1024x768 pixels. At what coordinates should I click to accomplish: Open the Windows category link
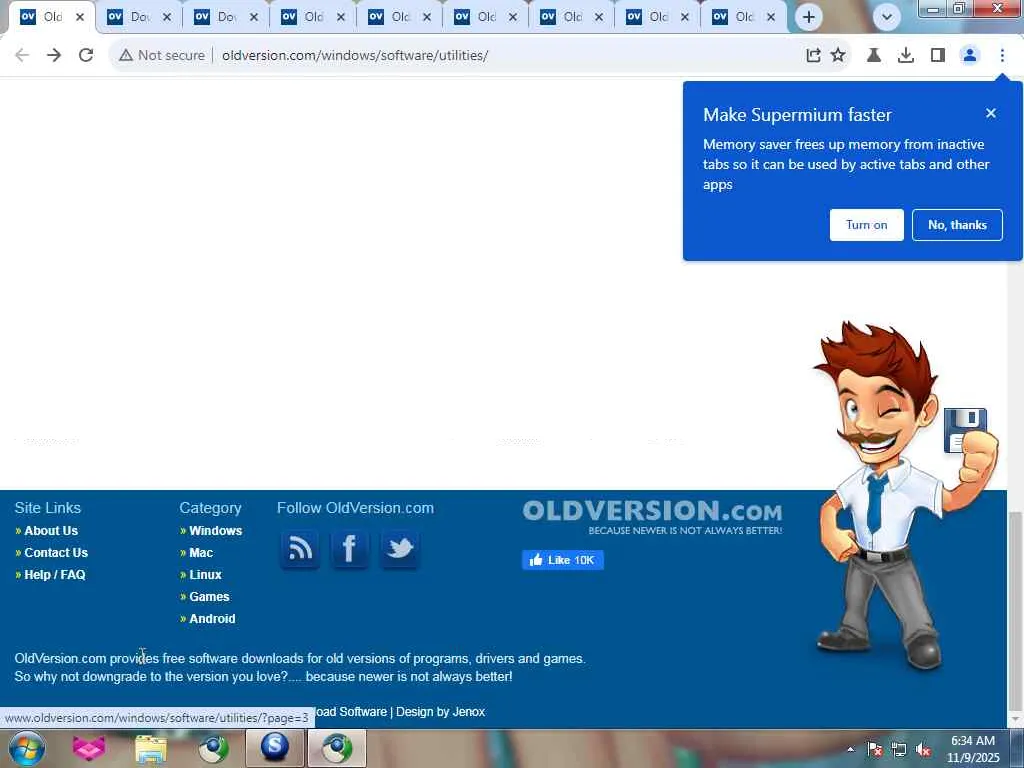216,531
